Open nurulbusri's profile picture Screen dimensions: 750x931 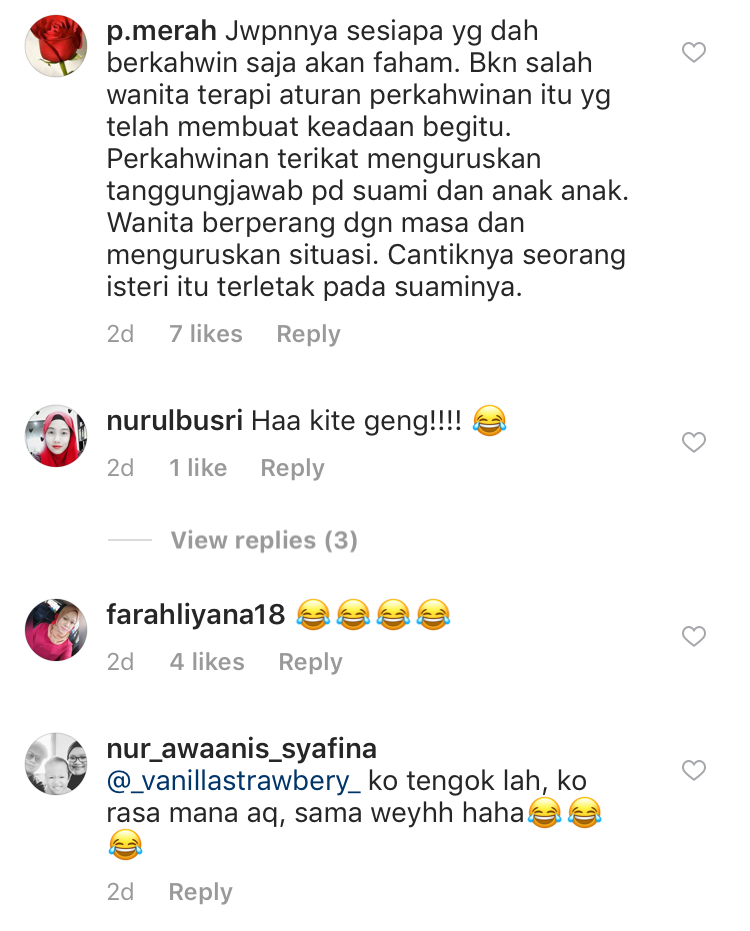56,436
